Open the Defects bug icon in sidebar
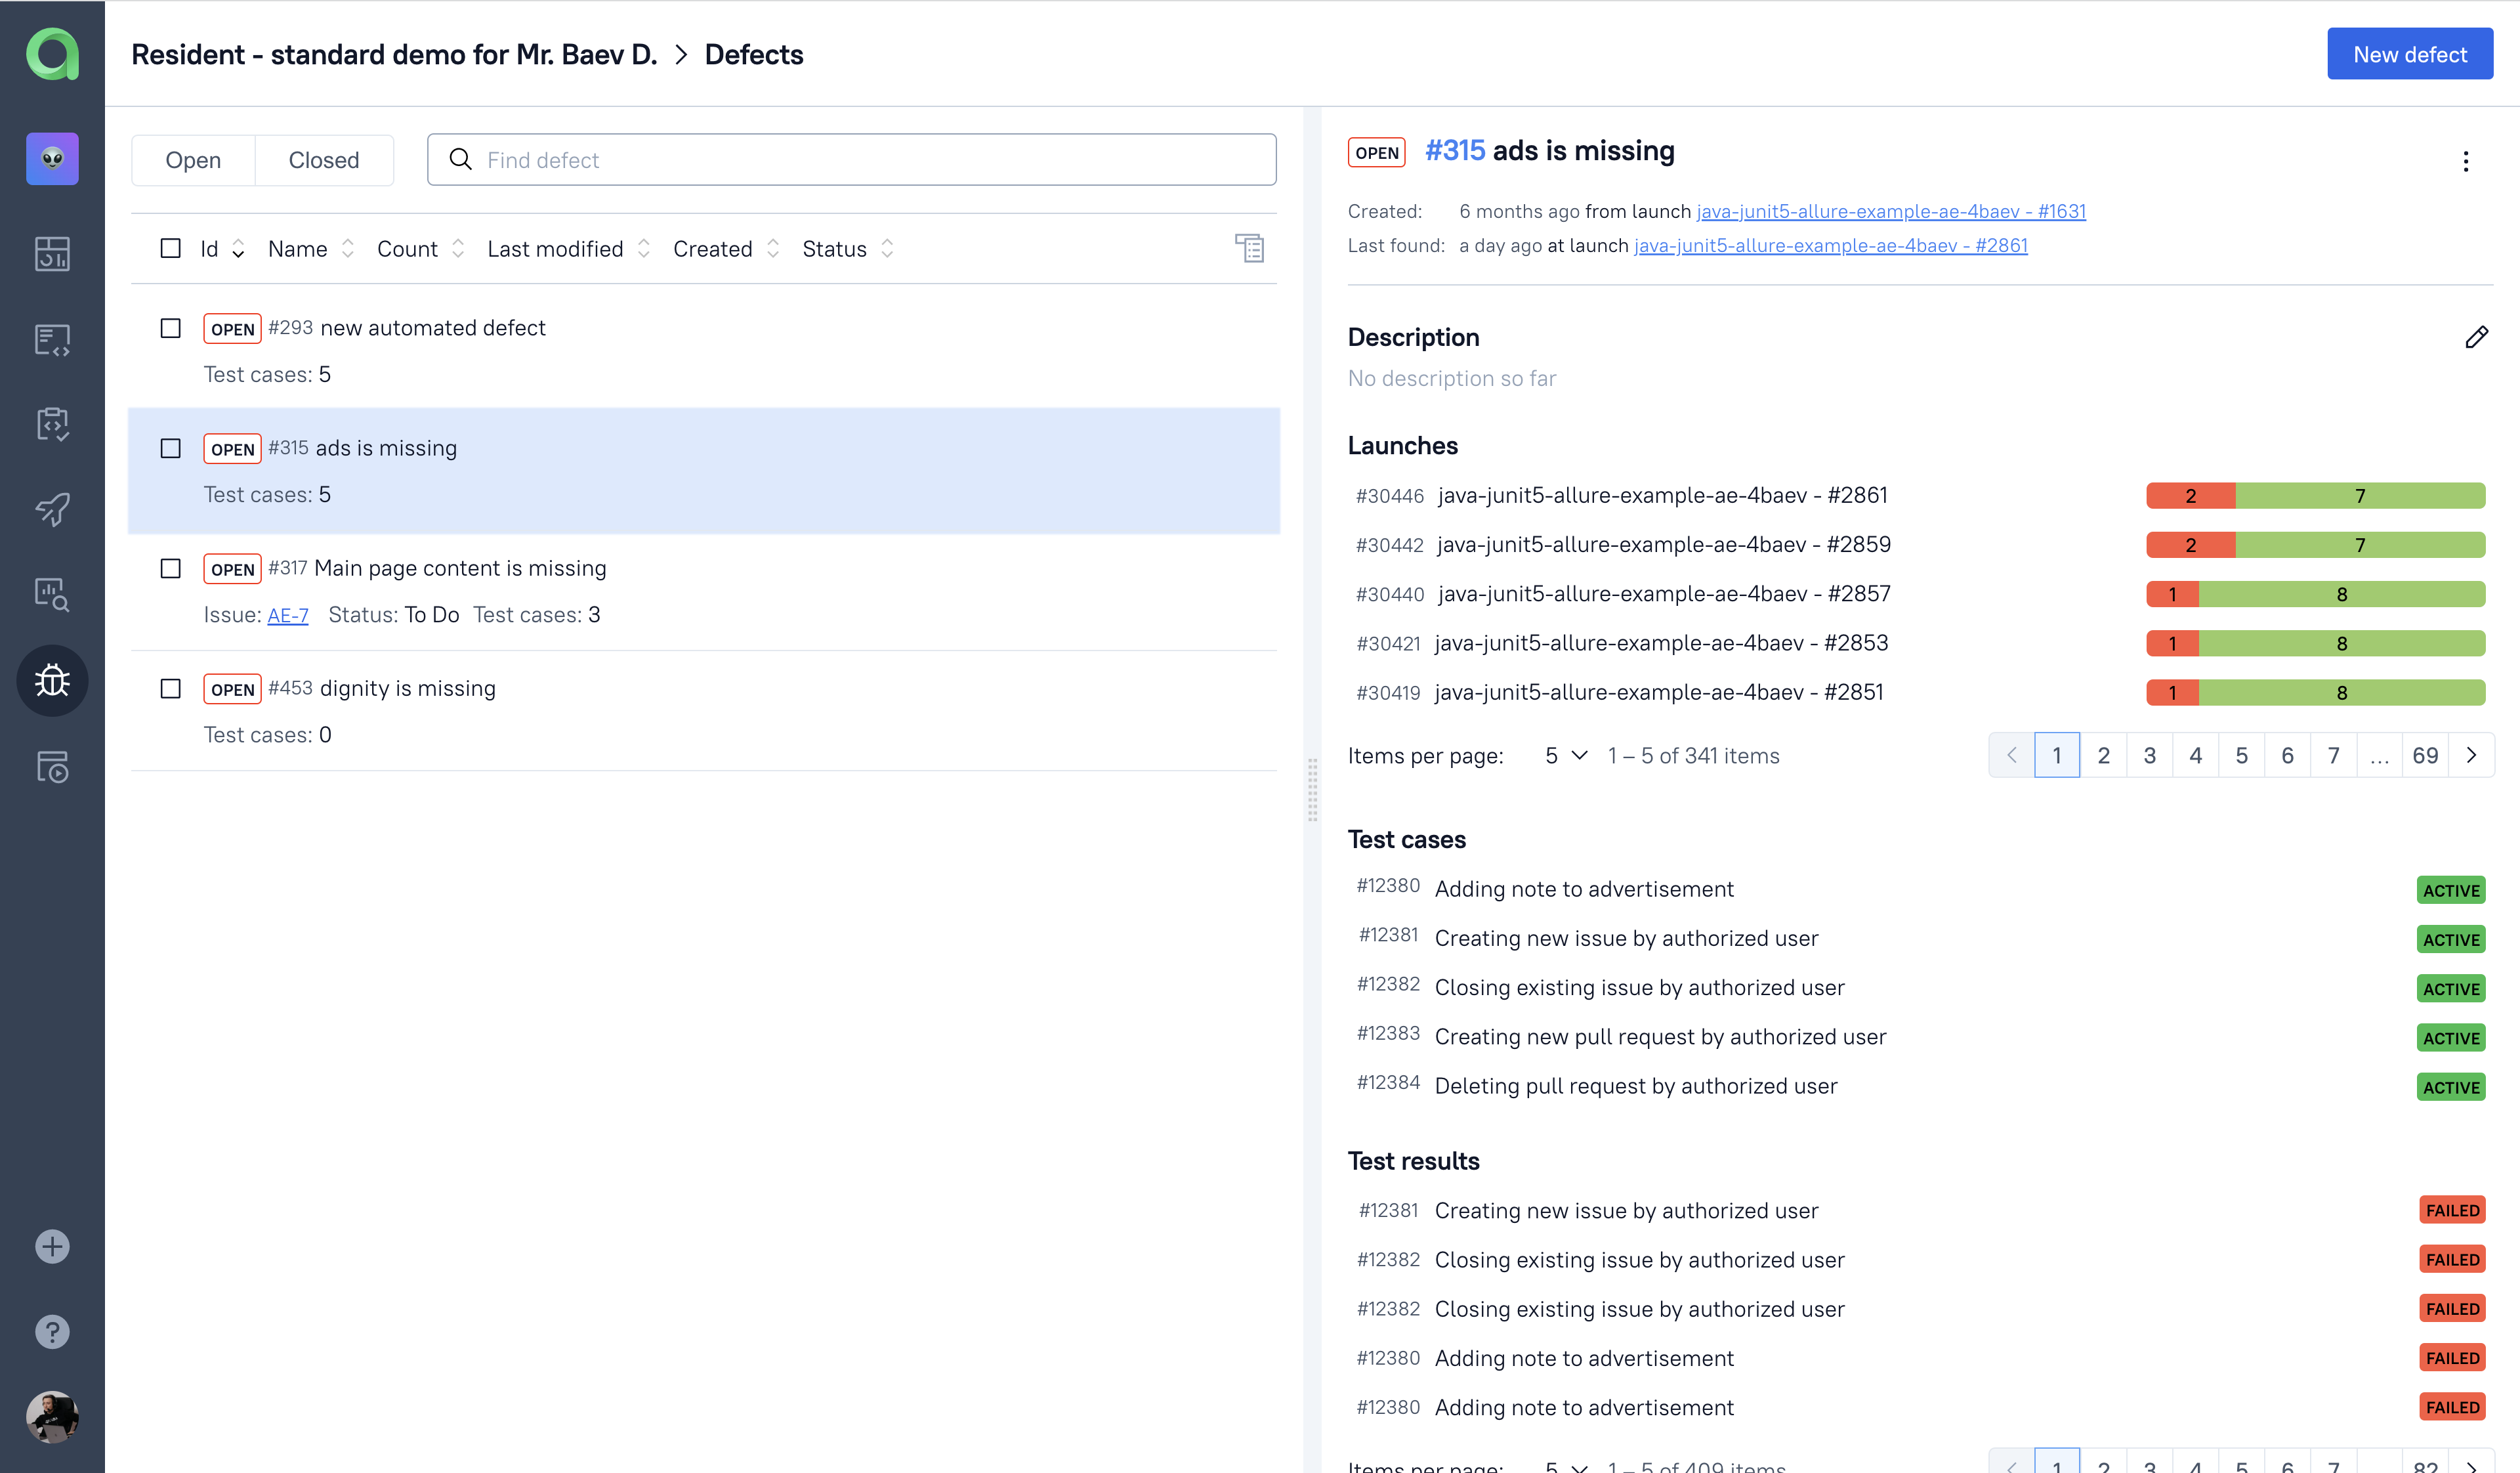The width and height of the screenshot is (2520, 1473). click(52, 681)
